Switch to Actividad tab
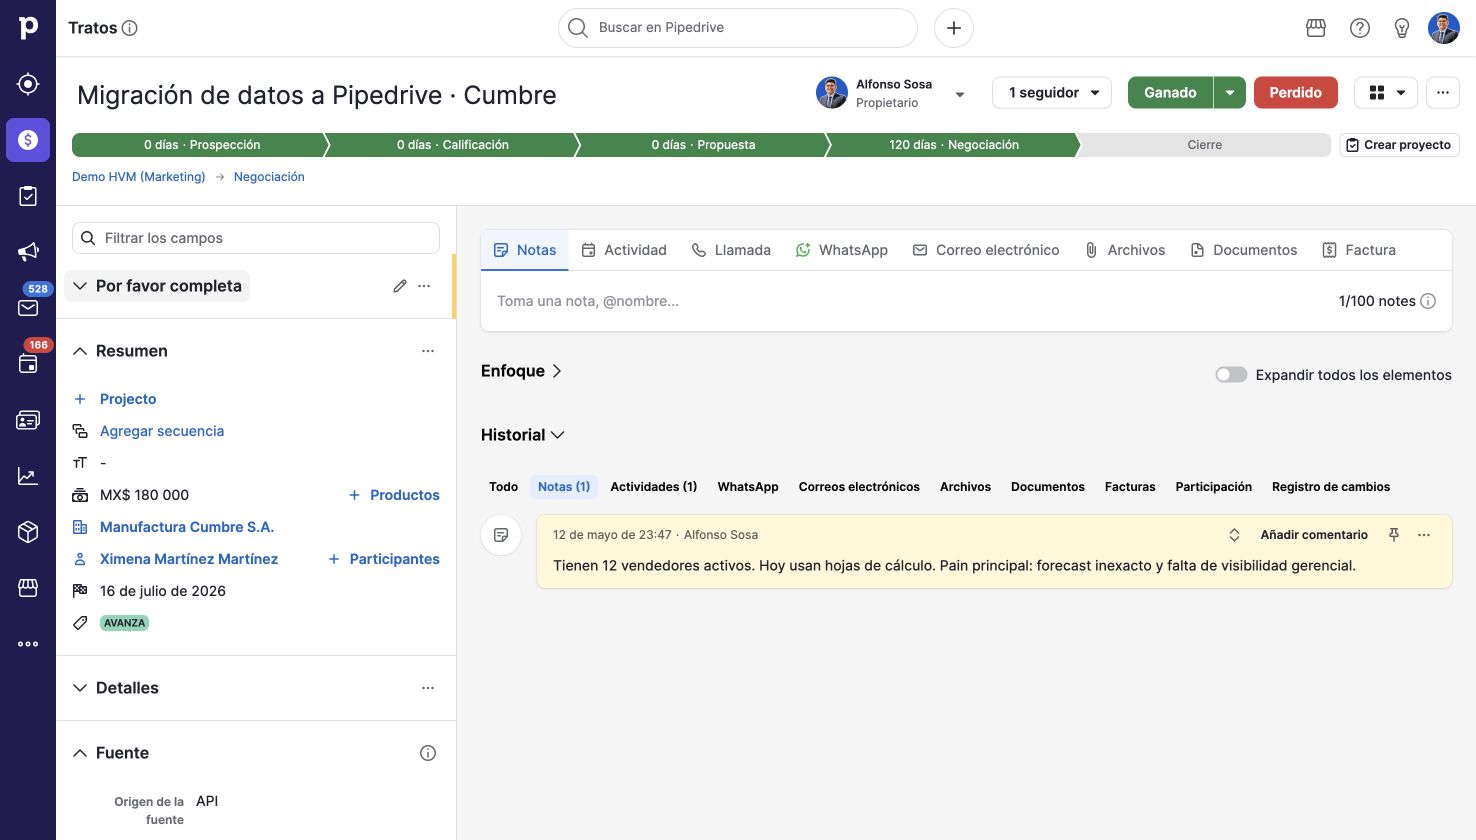 pos(624,250)
